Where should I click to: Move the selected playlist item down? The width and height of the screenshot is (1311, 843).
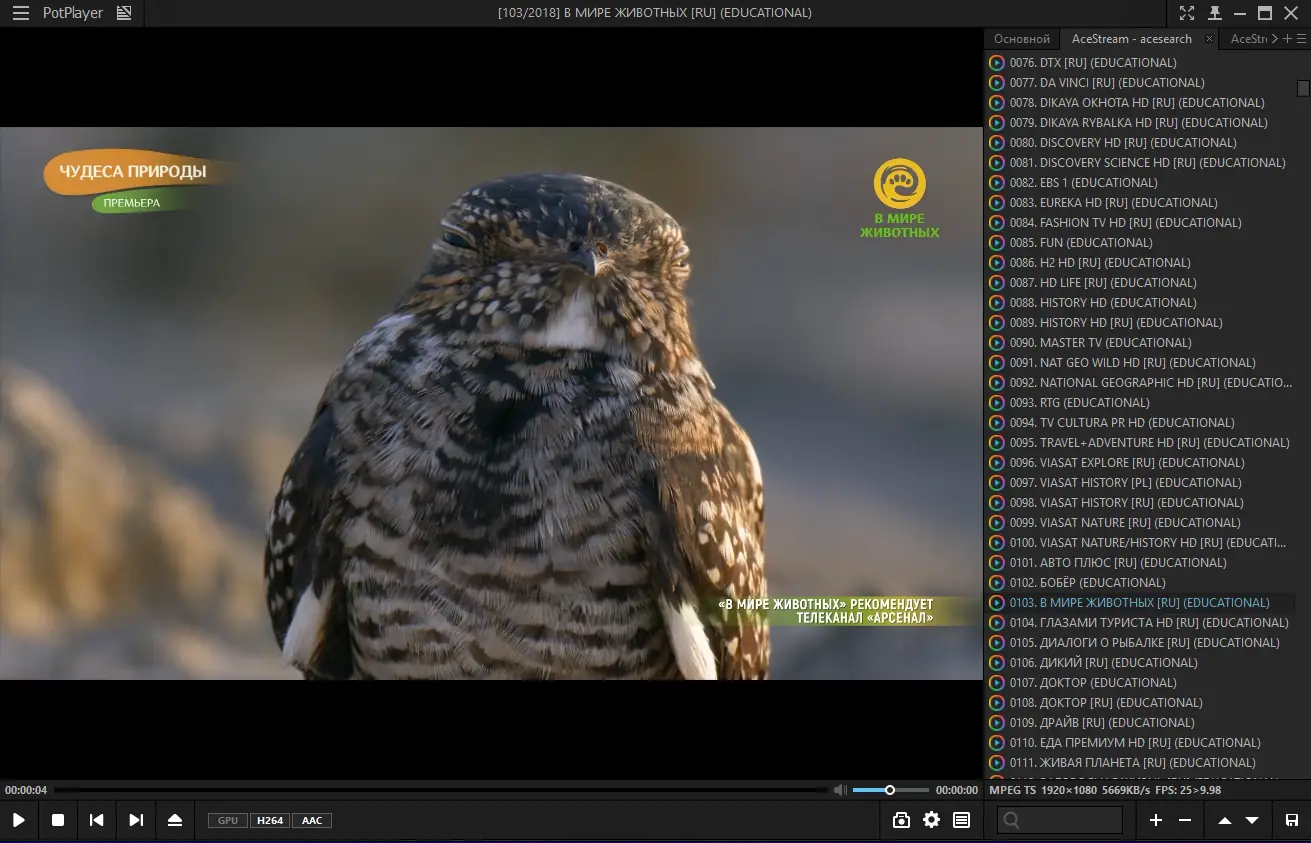1252,820
